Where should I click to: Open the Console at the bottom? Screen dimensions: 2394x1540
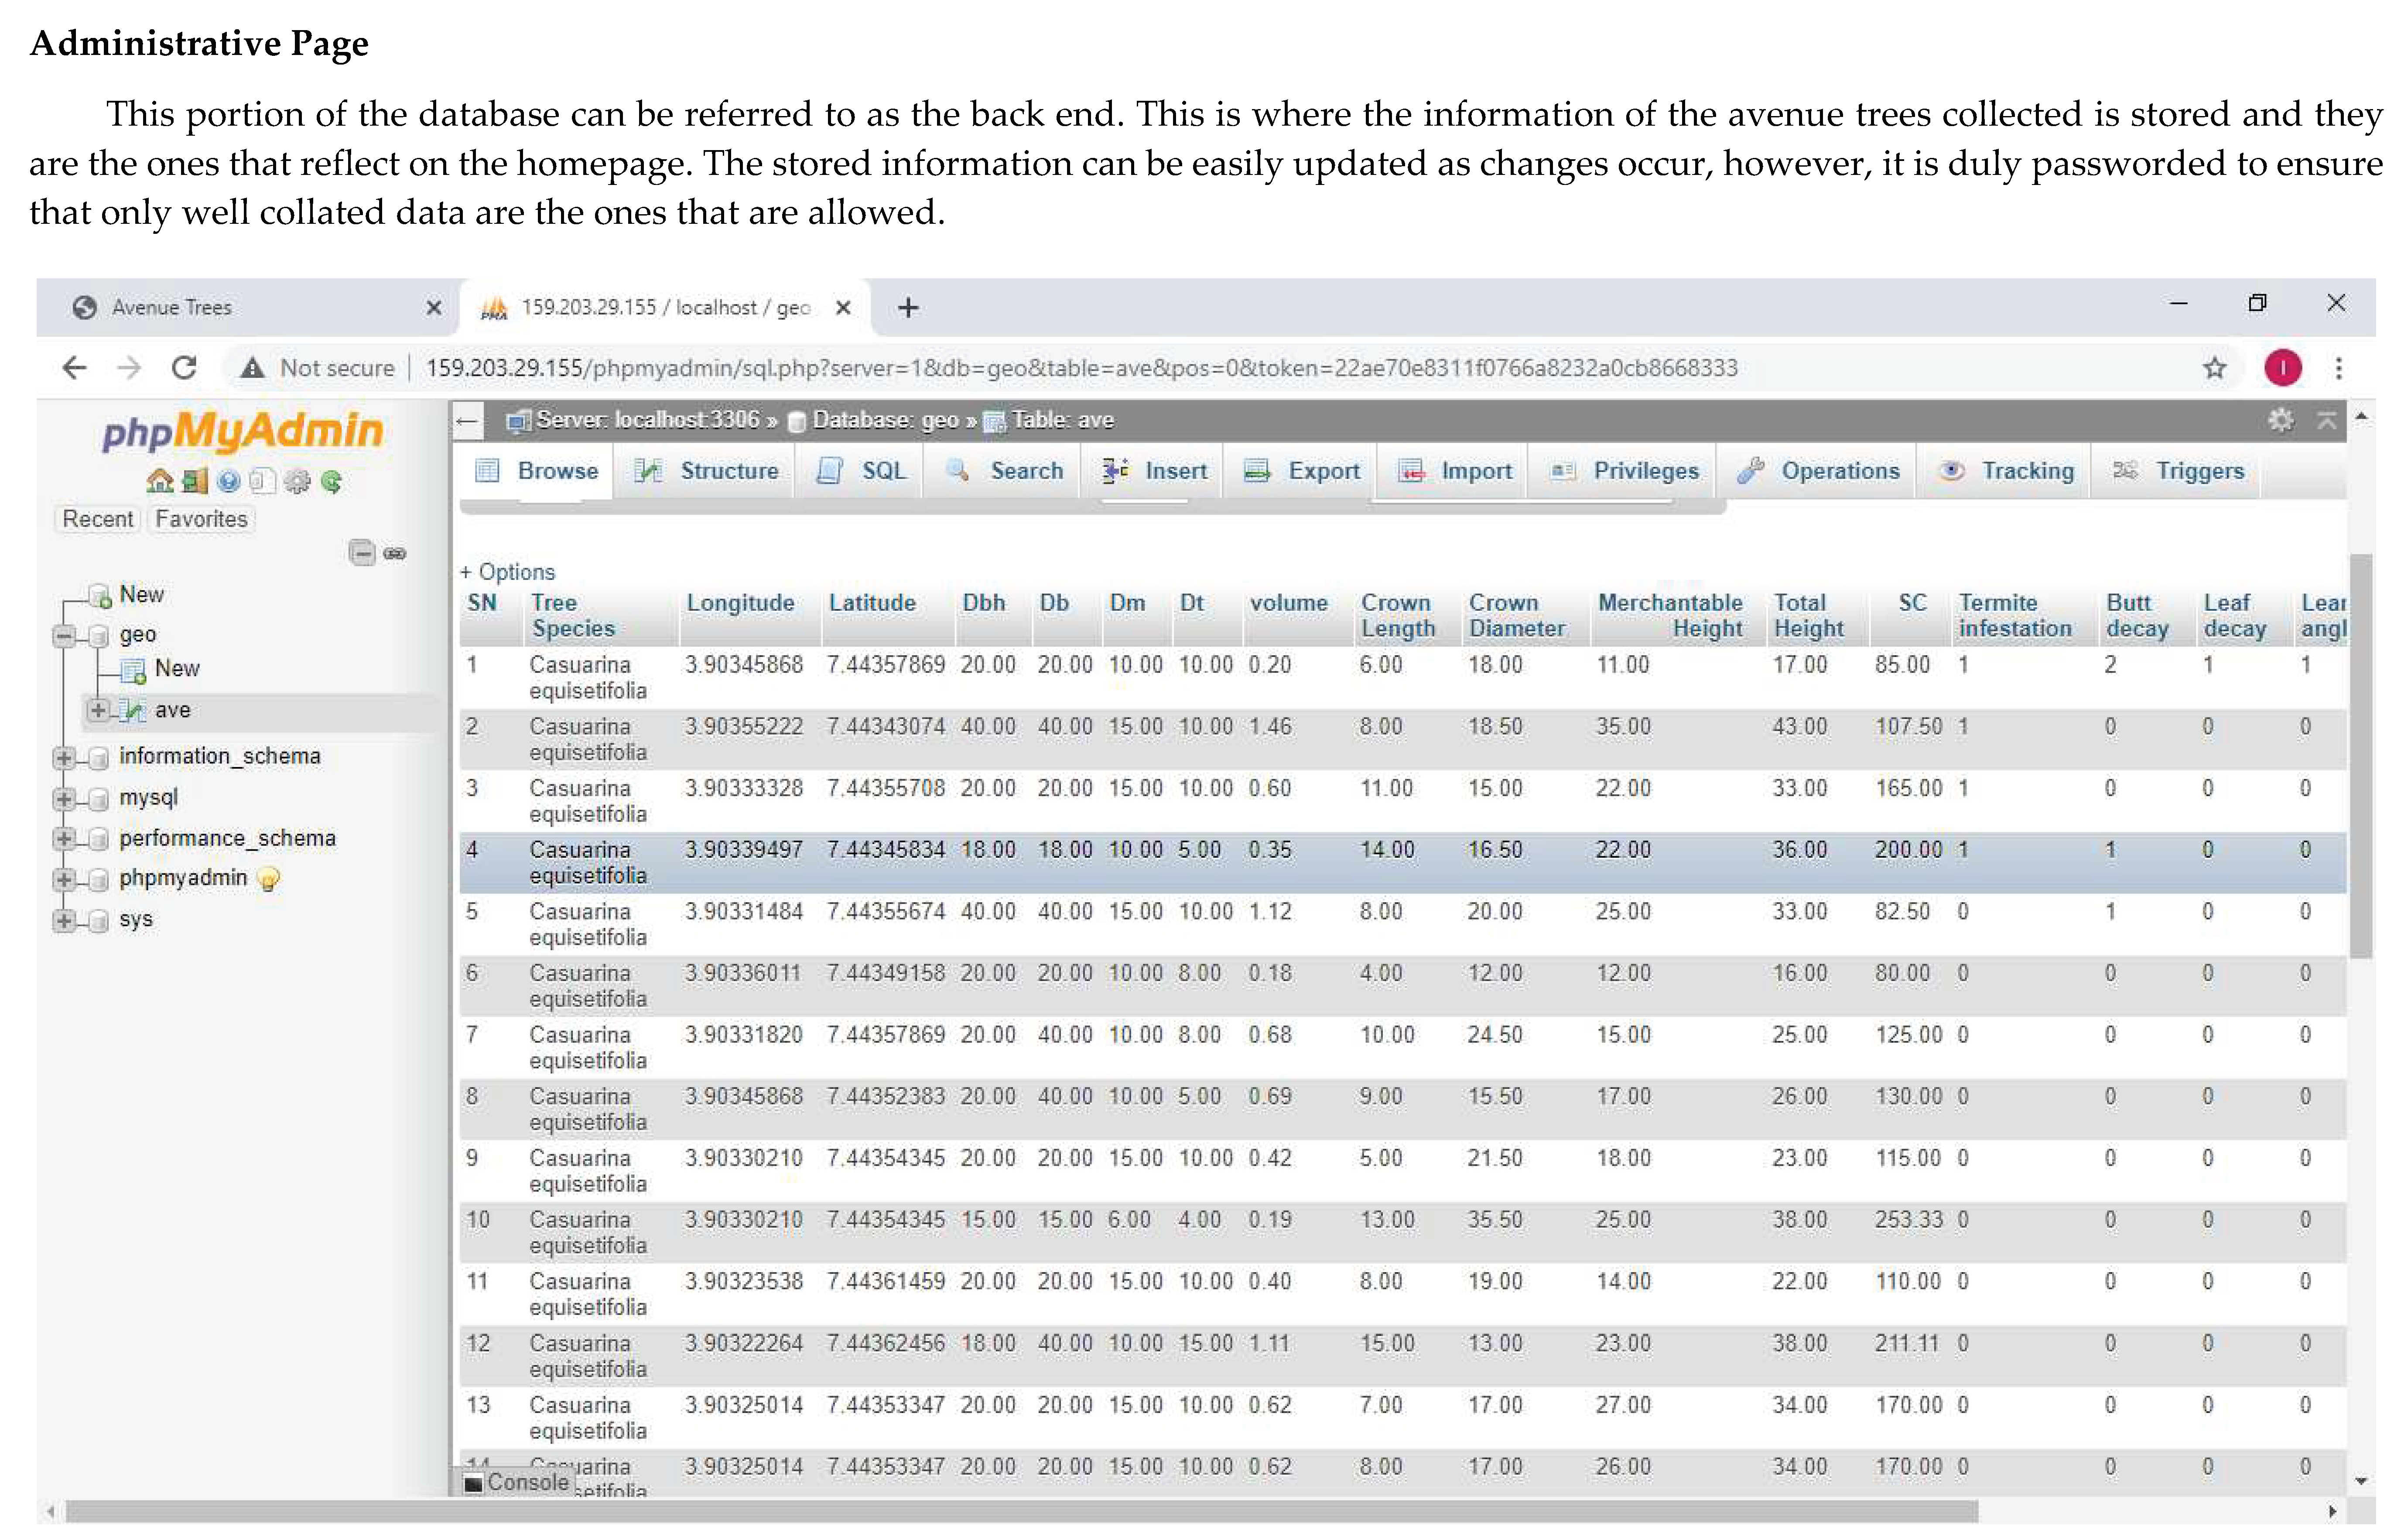[x=516, y=1483]
